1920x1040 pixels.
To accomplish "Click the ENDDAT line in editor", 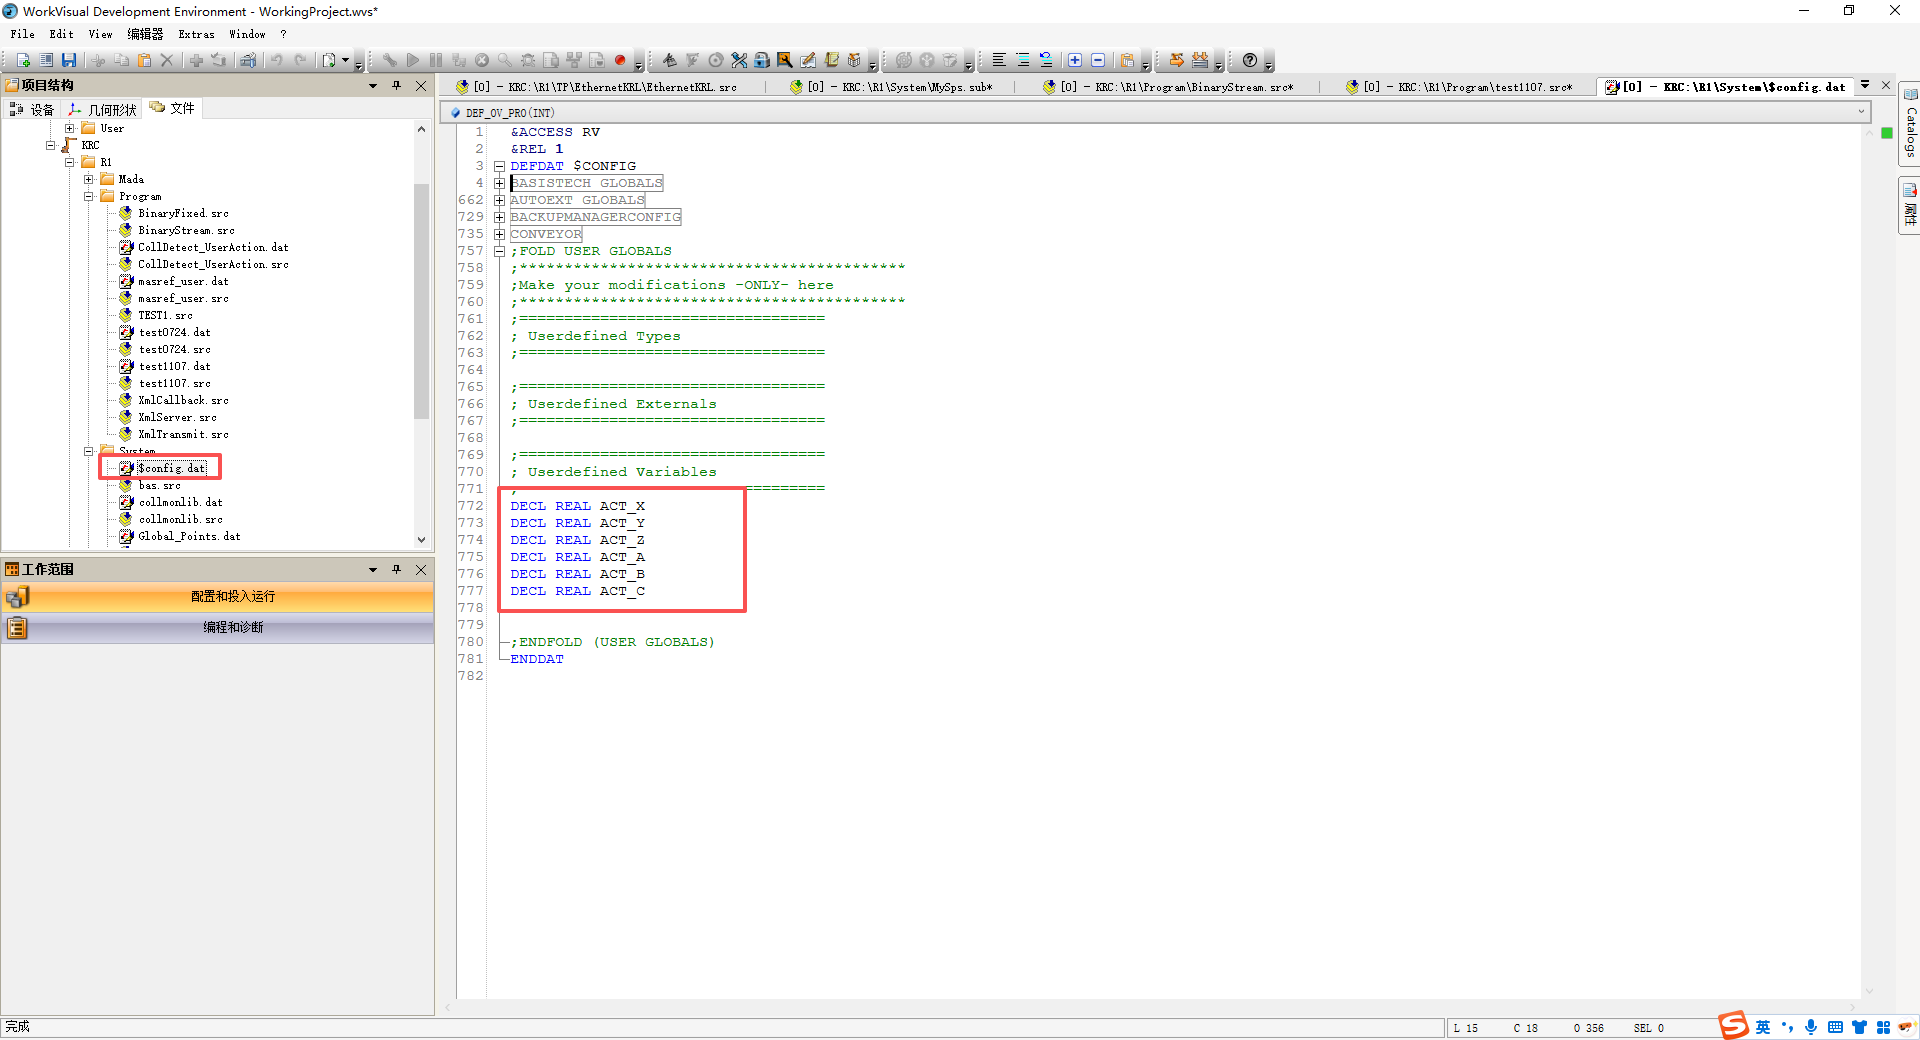I will (536, 659).
